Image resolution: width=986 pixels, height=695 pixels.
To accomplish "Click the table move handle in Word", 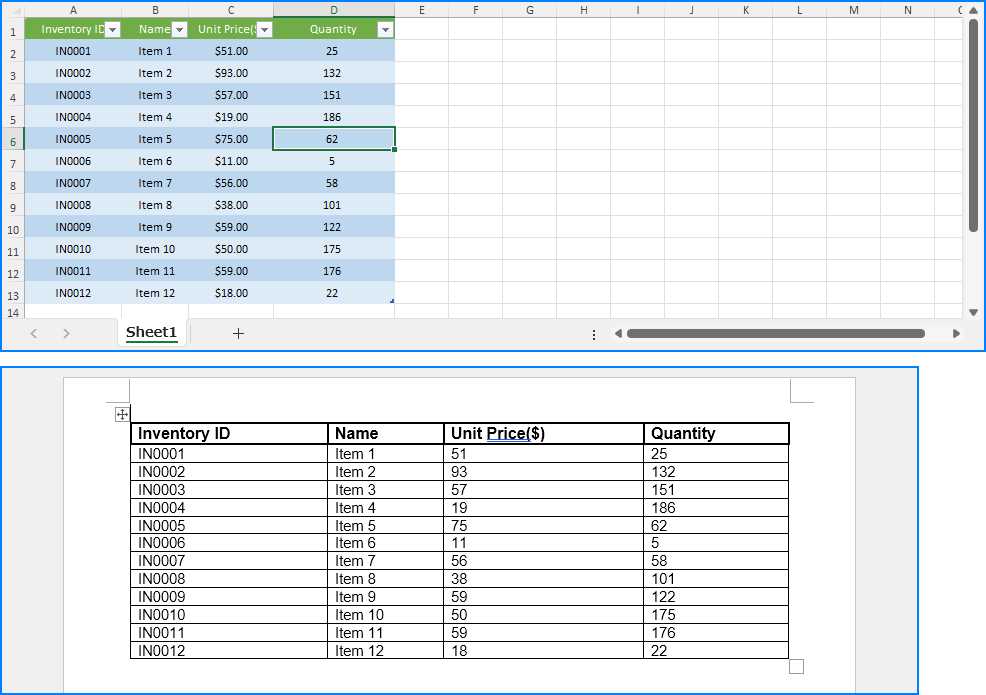I will click(122, 414).
